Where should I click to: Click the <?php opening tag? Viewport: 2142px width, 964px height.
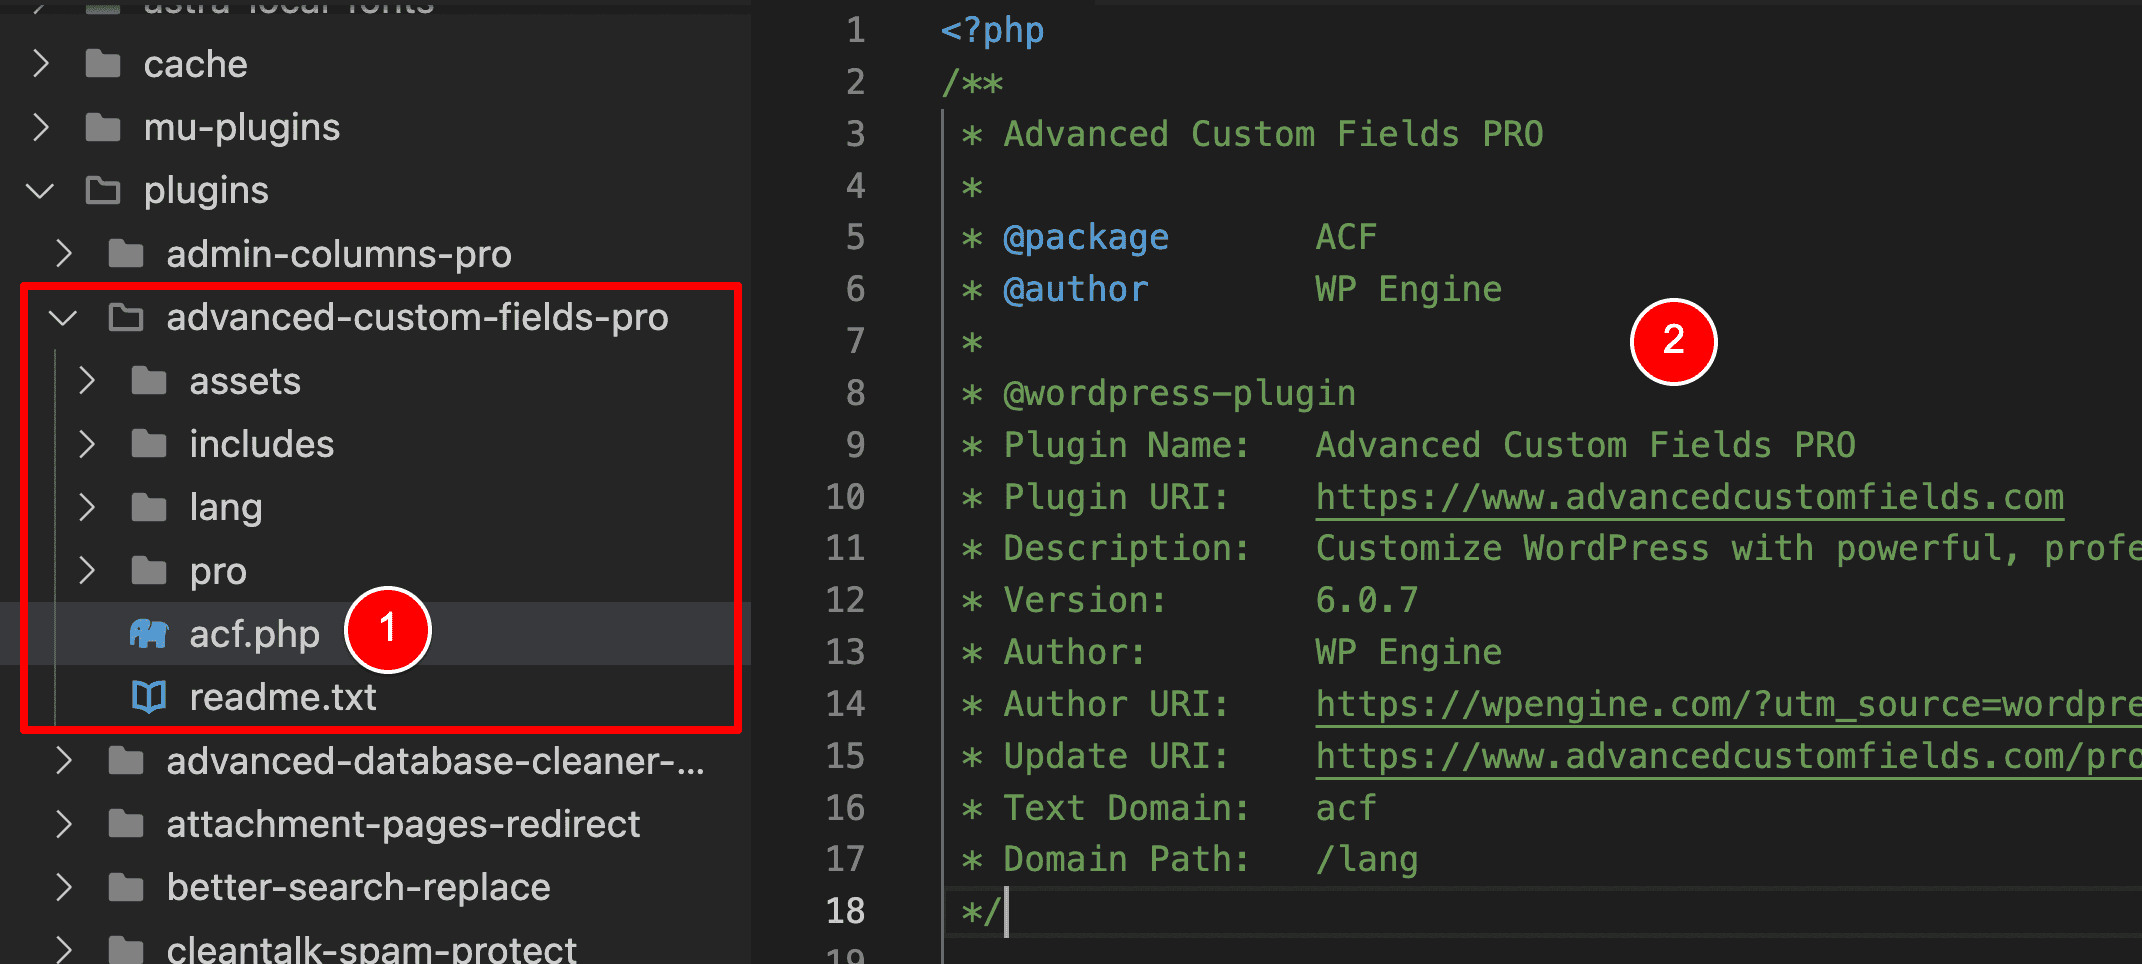[992, 31]
